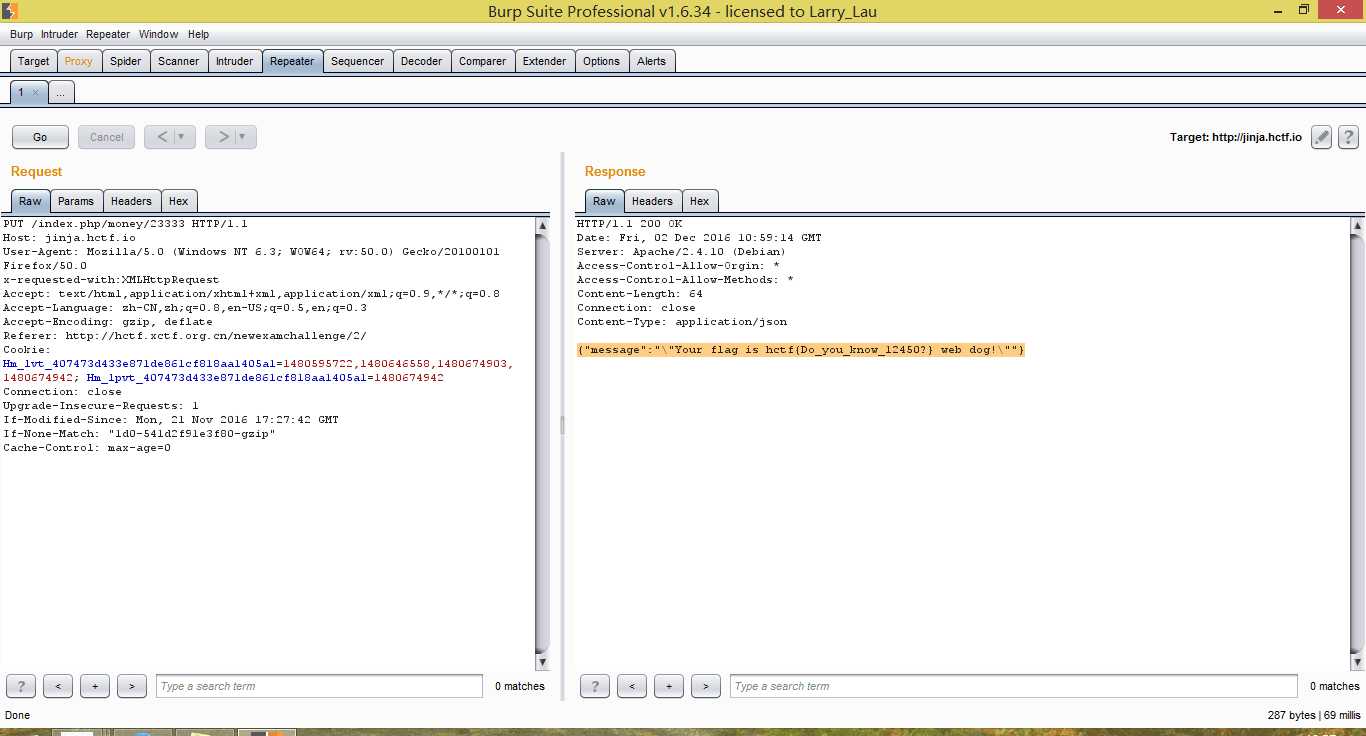Switch to the Alerts tool tab
The height and width of the screenshot is (736, 1366).
652,61
